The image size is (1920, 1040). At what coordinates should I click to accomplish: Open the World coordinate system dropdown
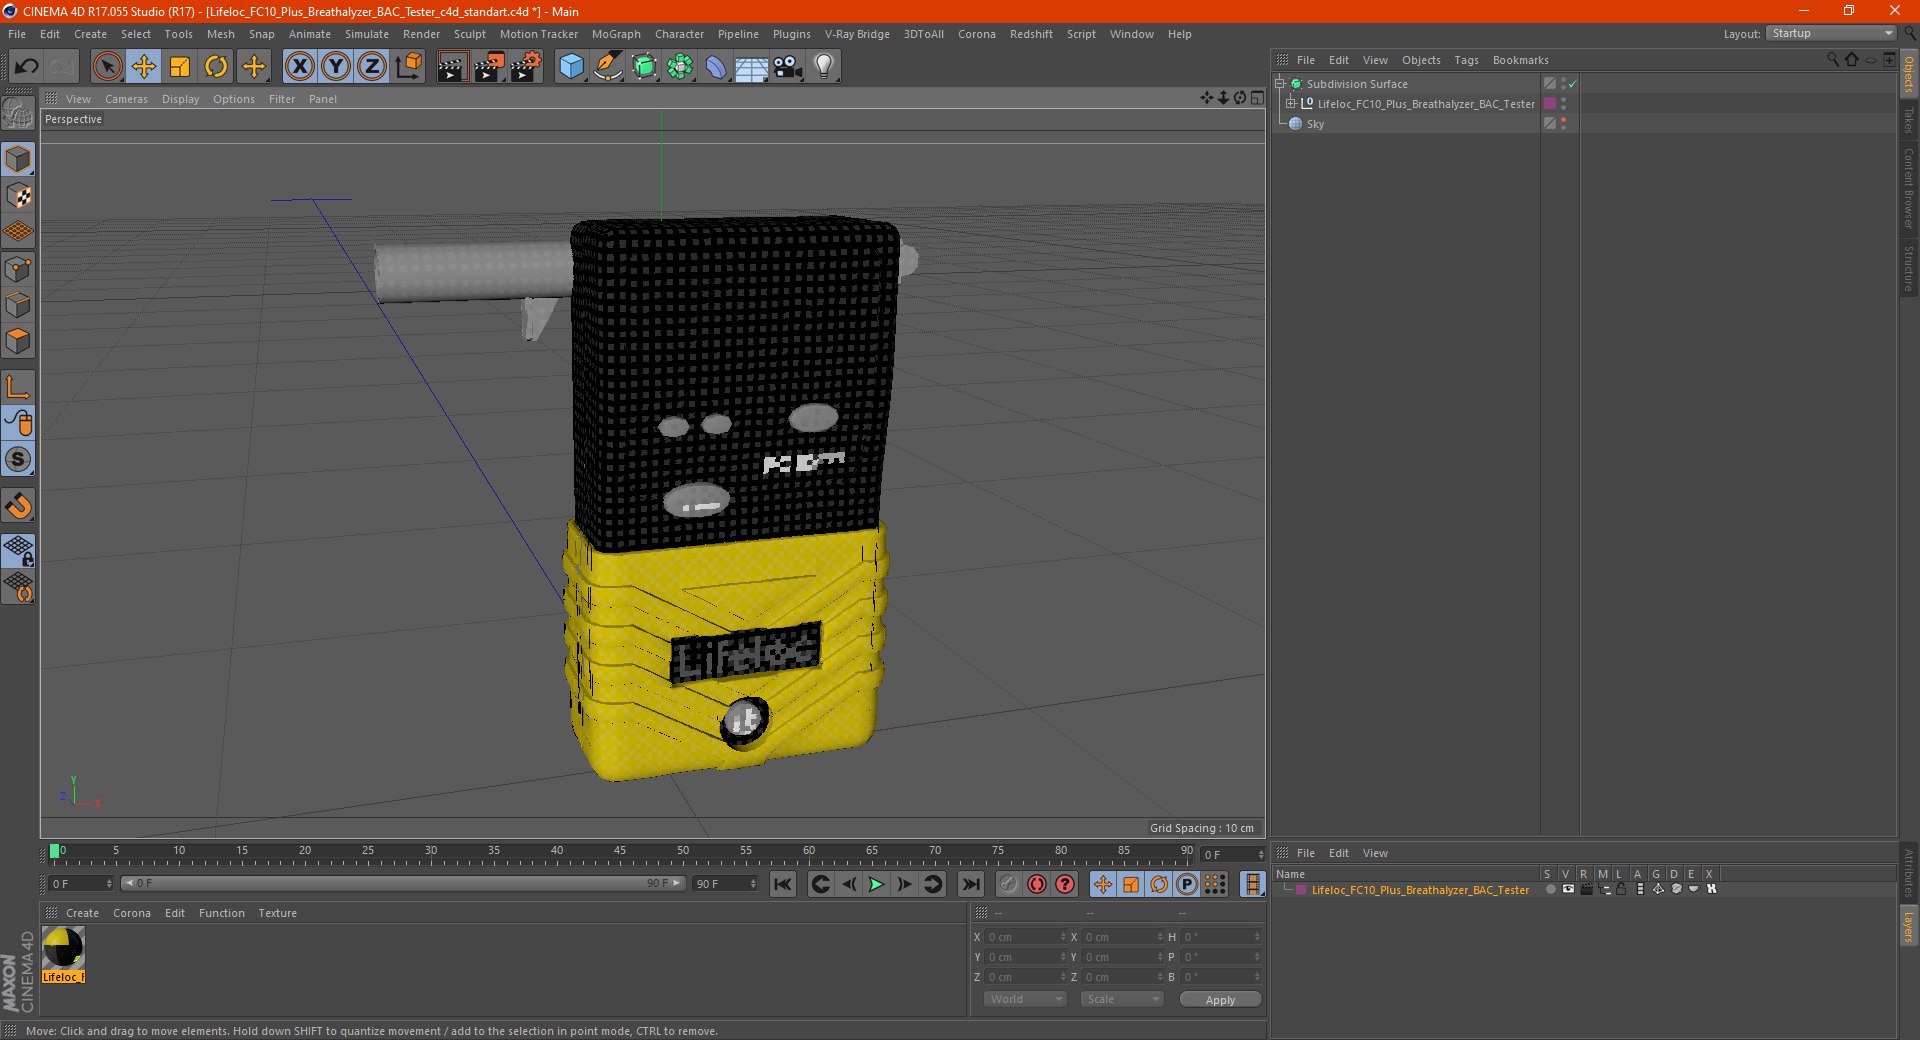point(1025,999)
